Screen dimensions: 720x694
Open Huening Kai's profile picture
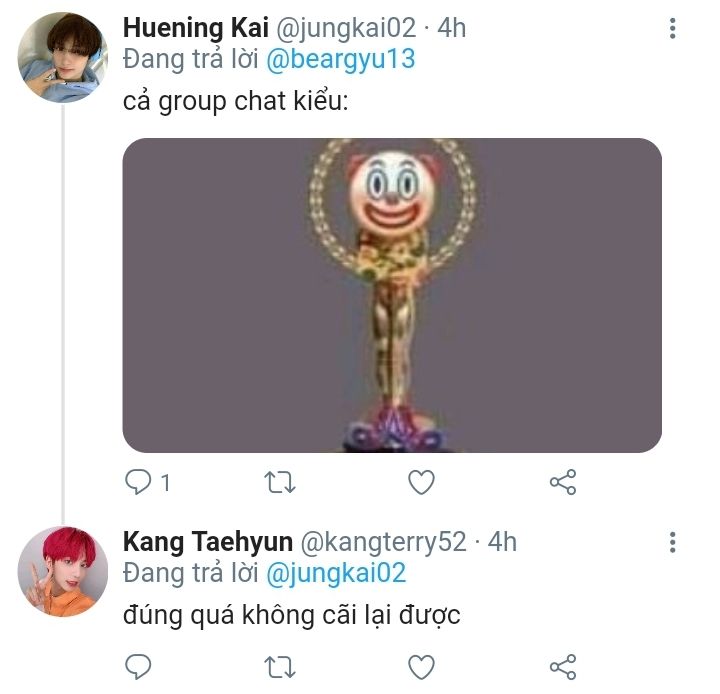[62, 57]
